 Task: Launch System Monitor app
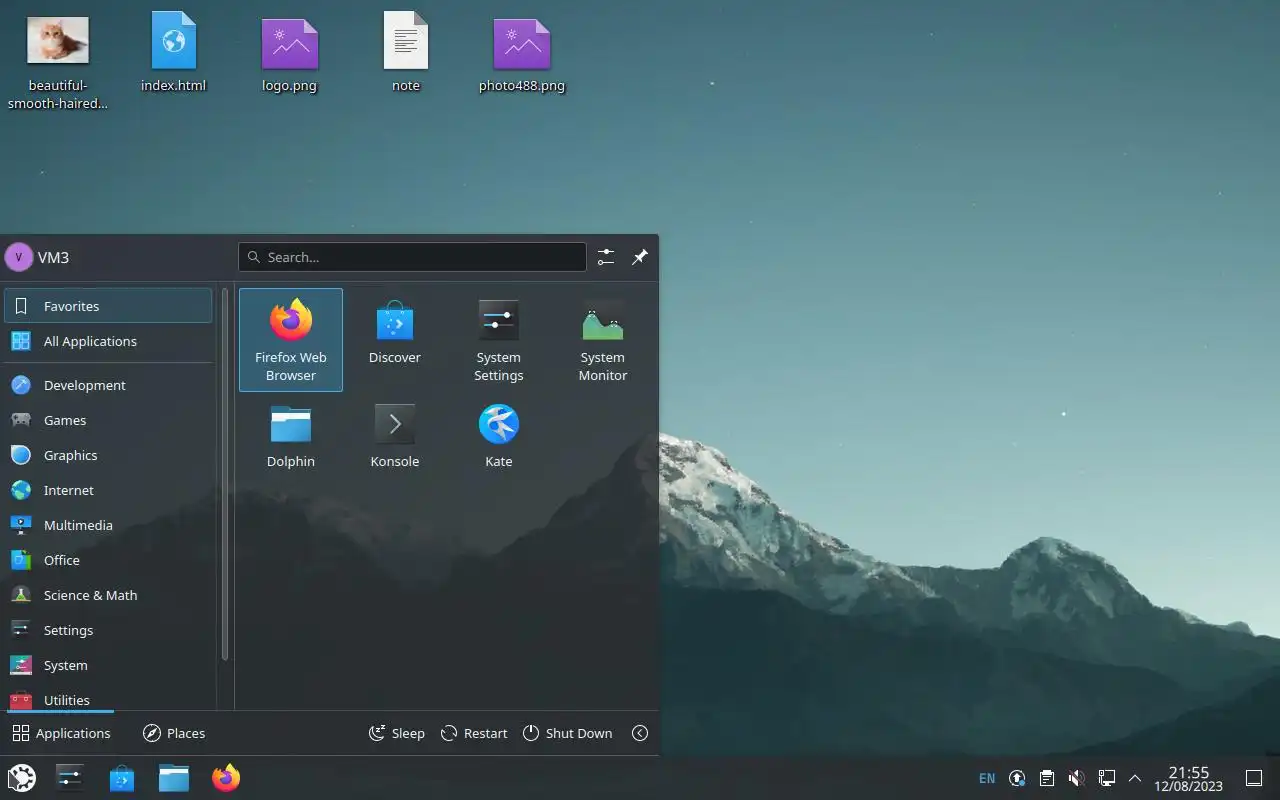click(603, 340)
